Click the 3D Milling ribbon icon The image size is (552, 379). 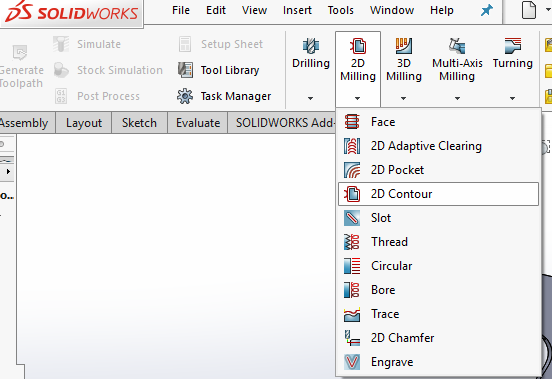(403, 46)
